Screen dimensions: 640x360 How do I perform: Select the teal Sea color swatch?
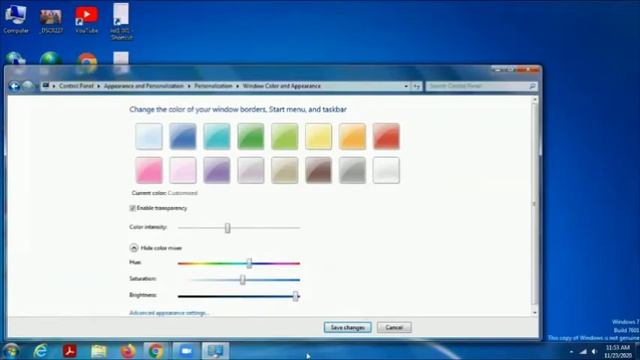click(217, 136)
